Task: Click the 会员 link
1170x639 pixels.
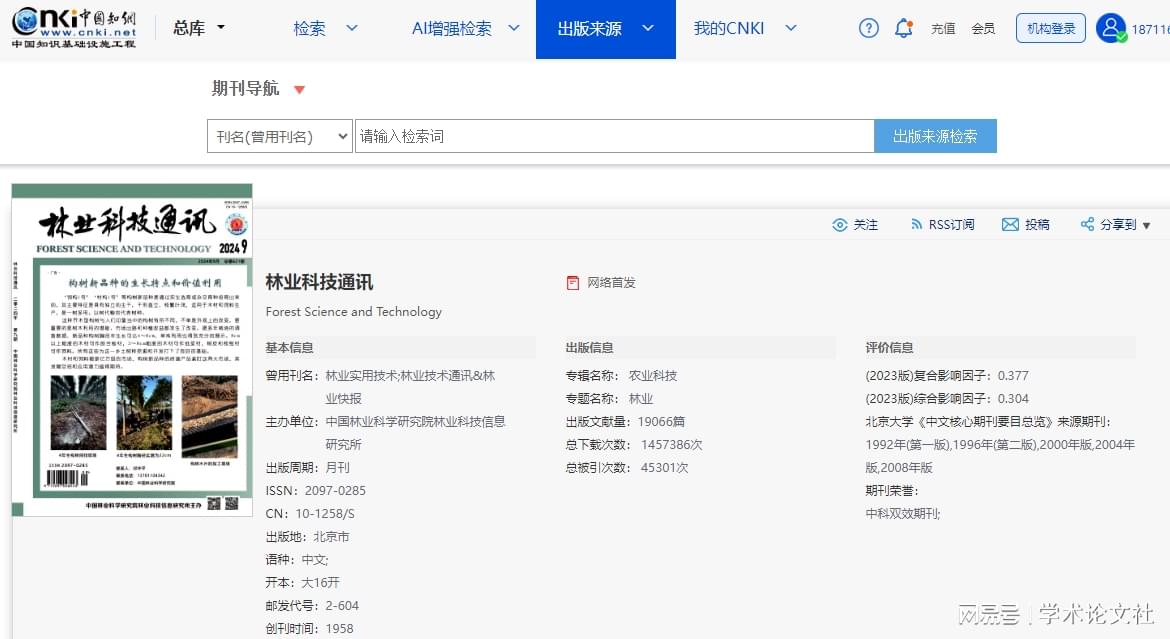Action: 983,28
